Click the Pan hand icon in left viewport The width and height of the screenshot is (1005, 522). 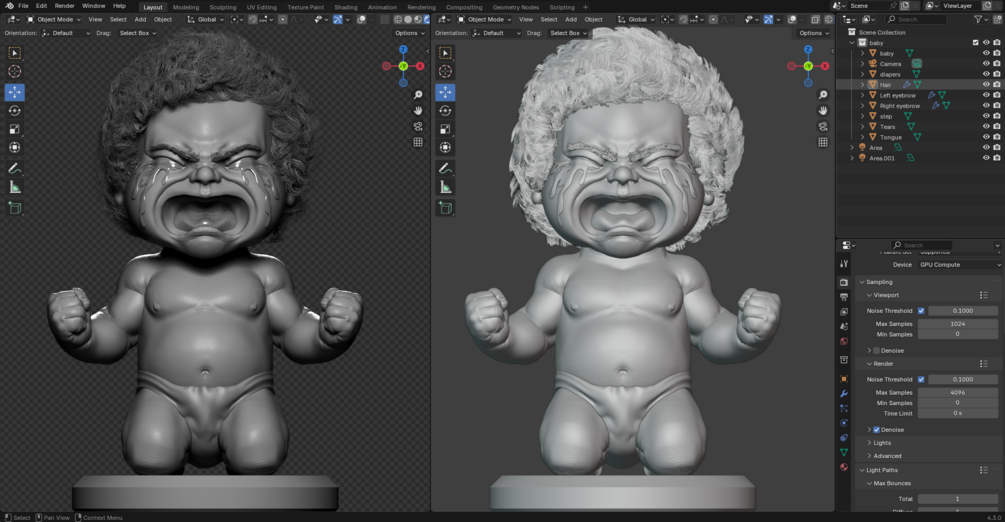[418, 110]
